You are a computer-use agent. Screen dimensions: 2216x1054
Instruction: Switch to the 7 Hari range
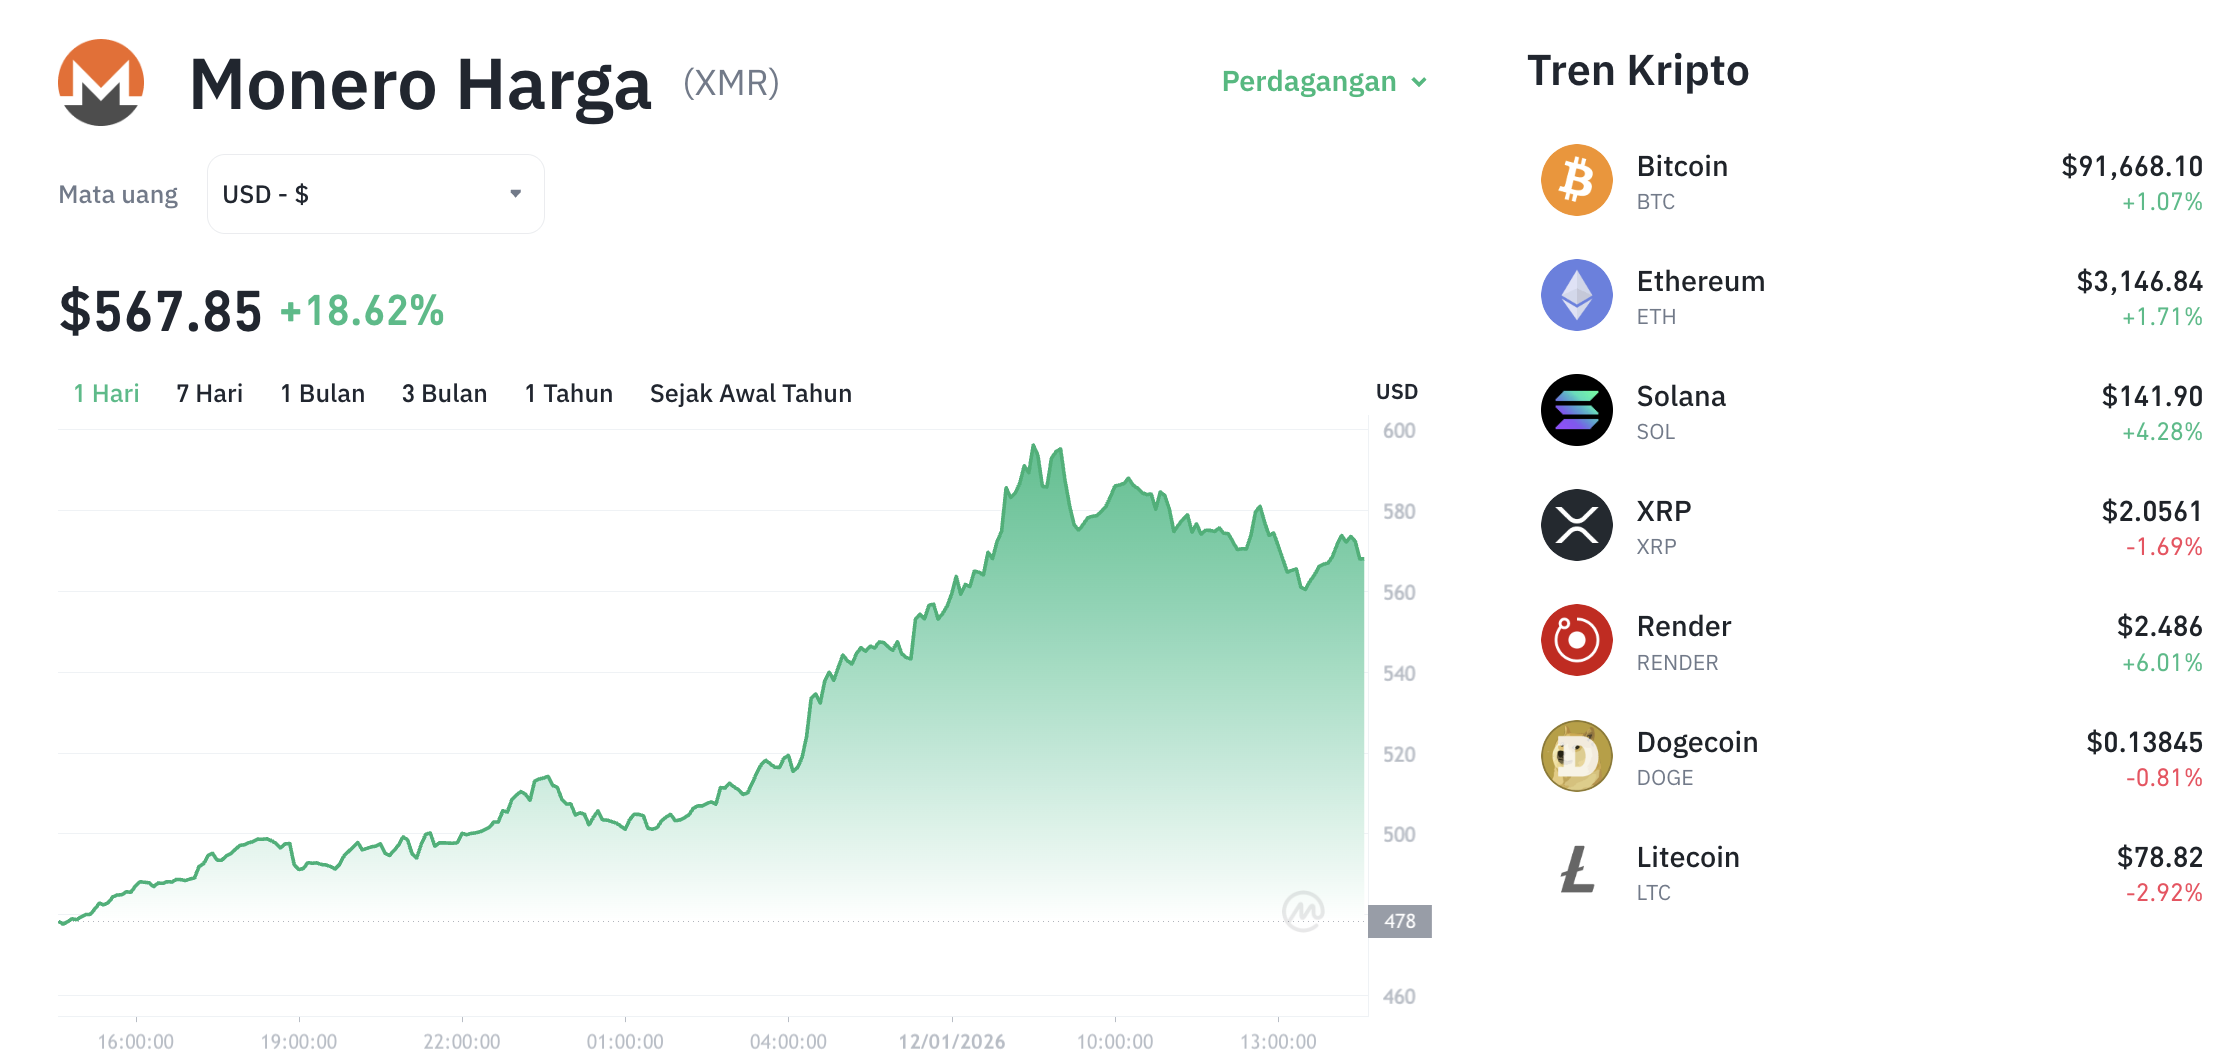coord(209,394)
